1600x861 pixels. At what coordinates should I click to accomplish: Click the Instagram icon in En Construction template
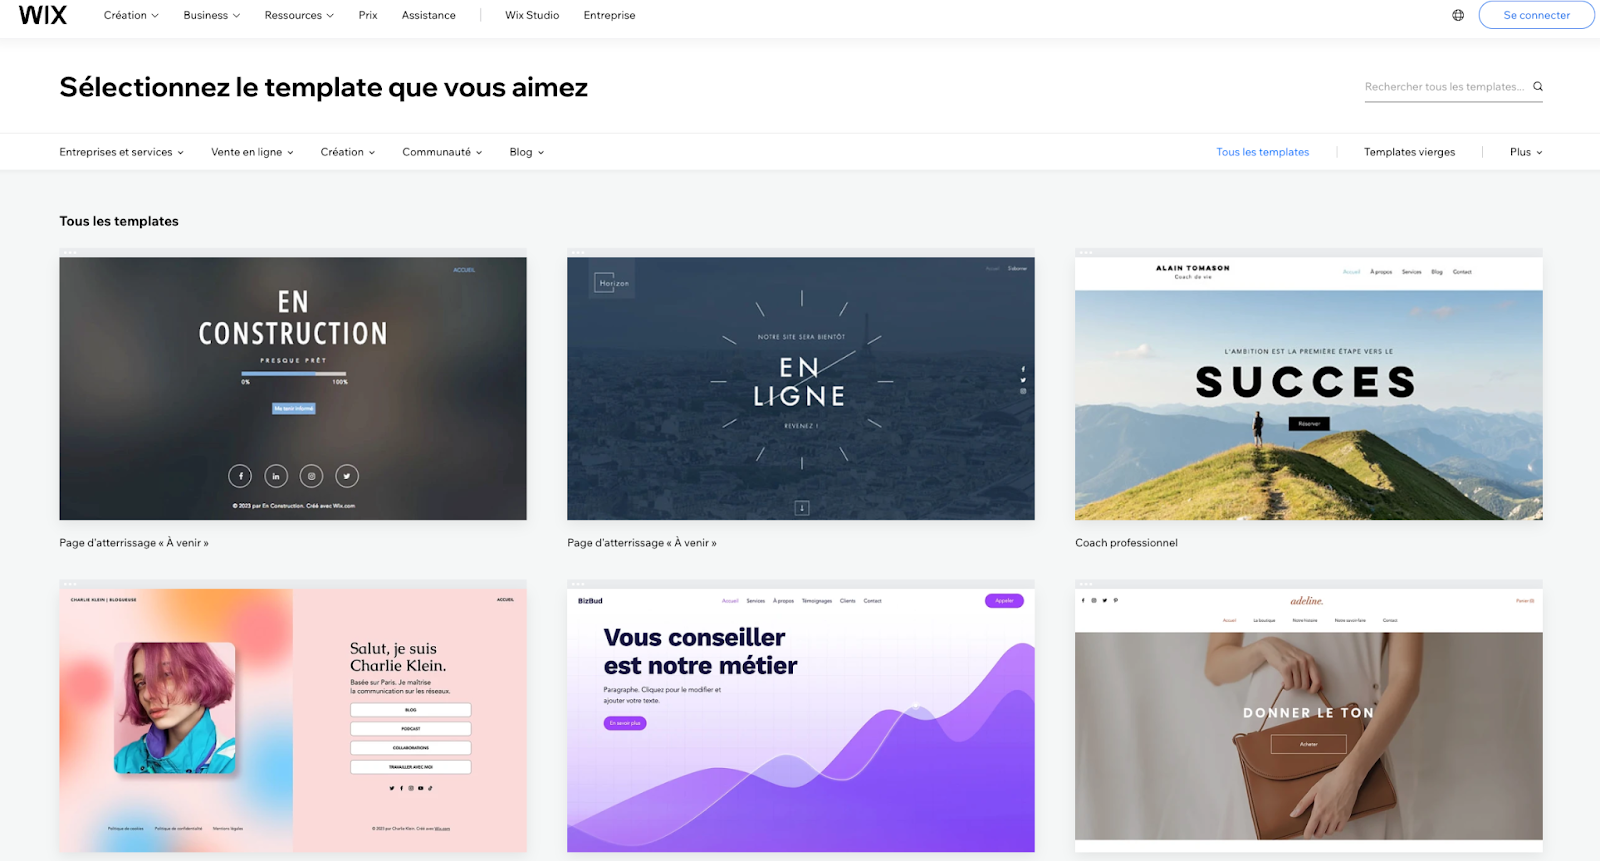311,476
